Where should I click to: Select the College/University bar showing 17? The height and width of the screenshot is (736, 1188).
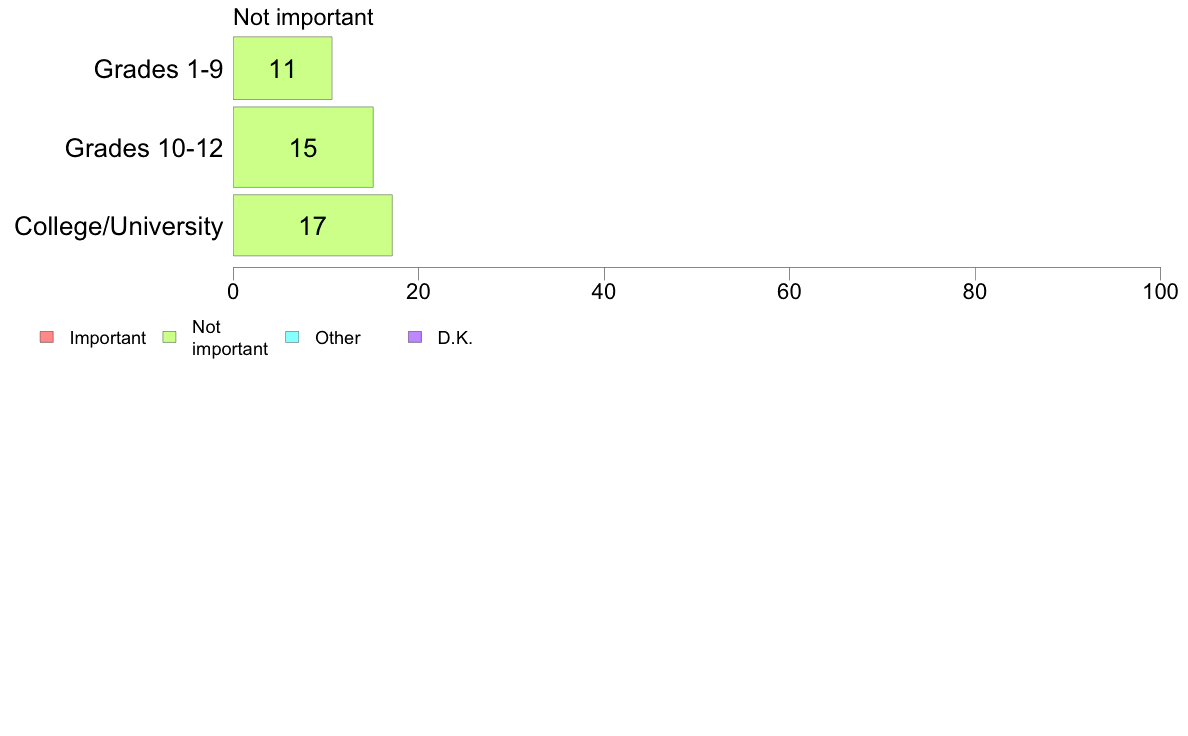[x=313, y=225]
